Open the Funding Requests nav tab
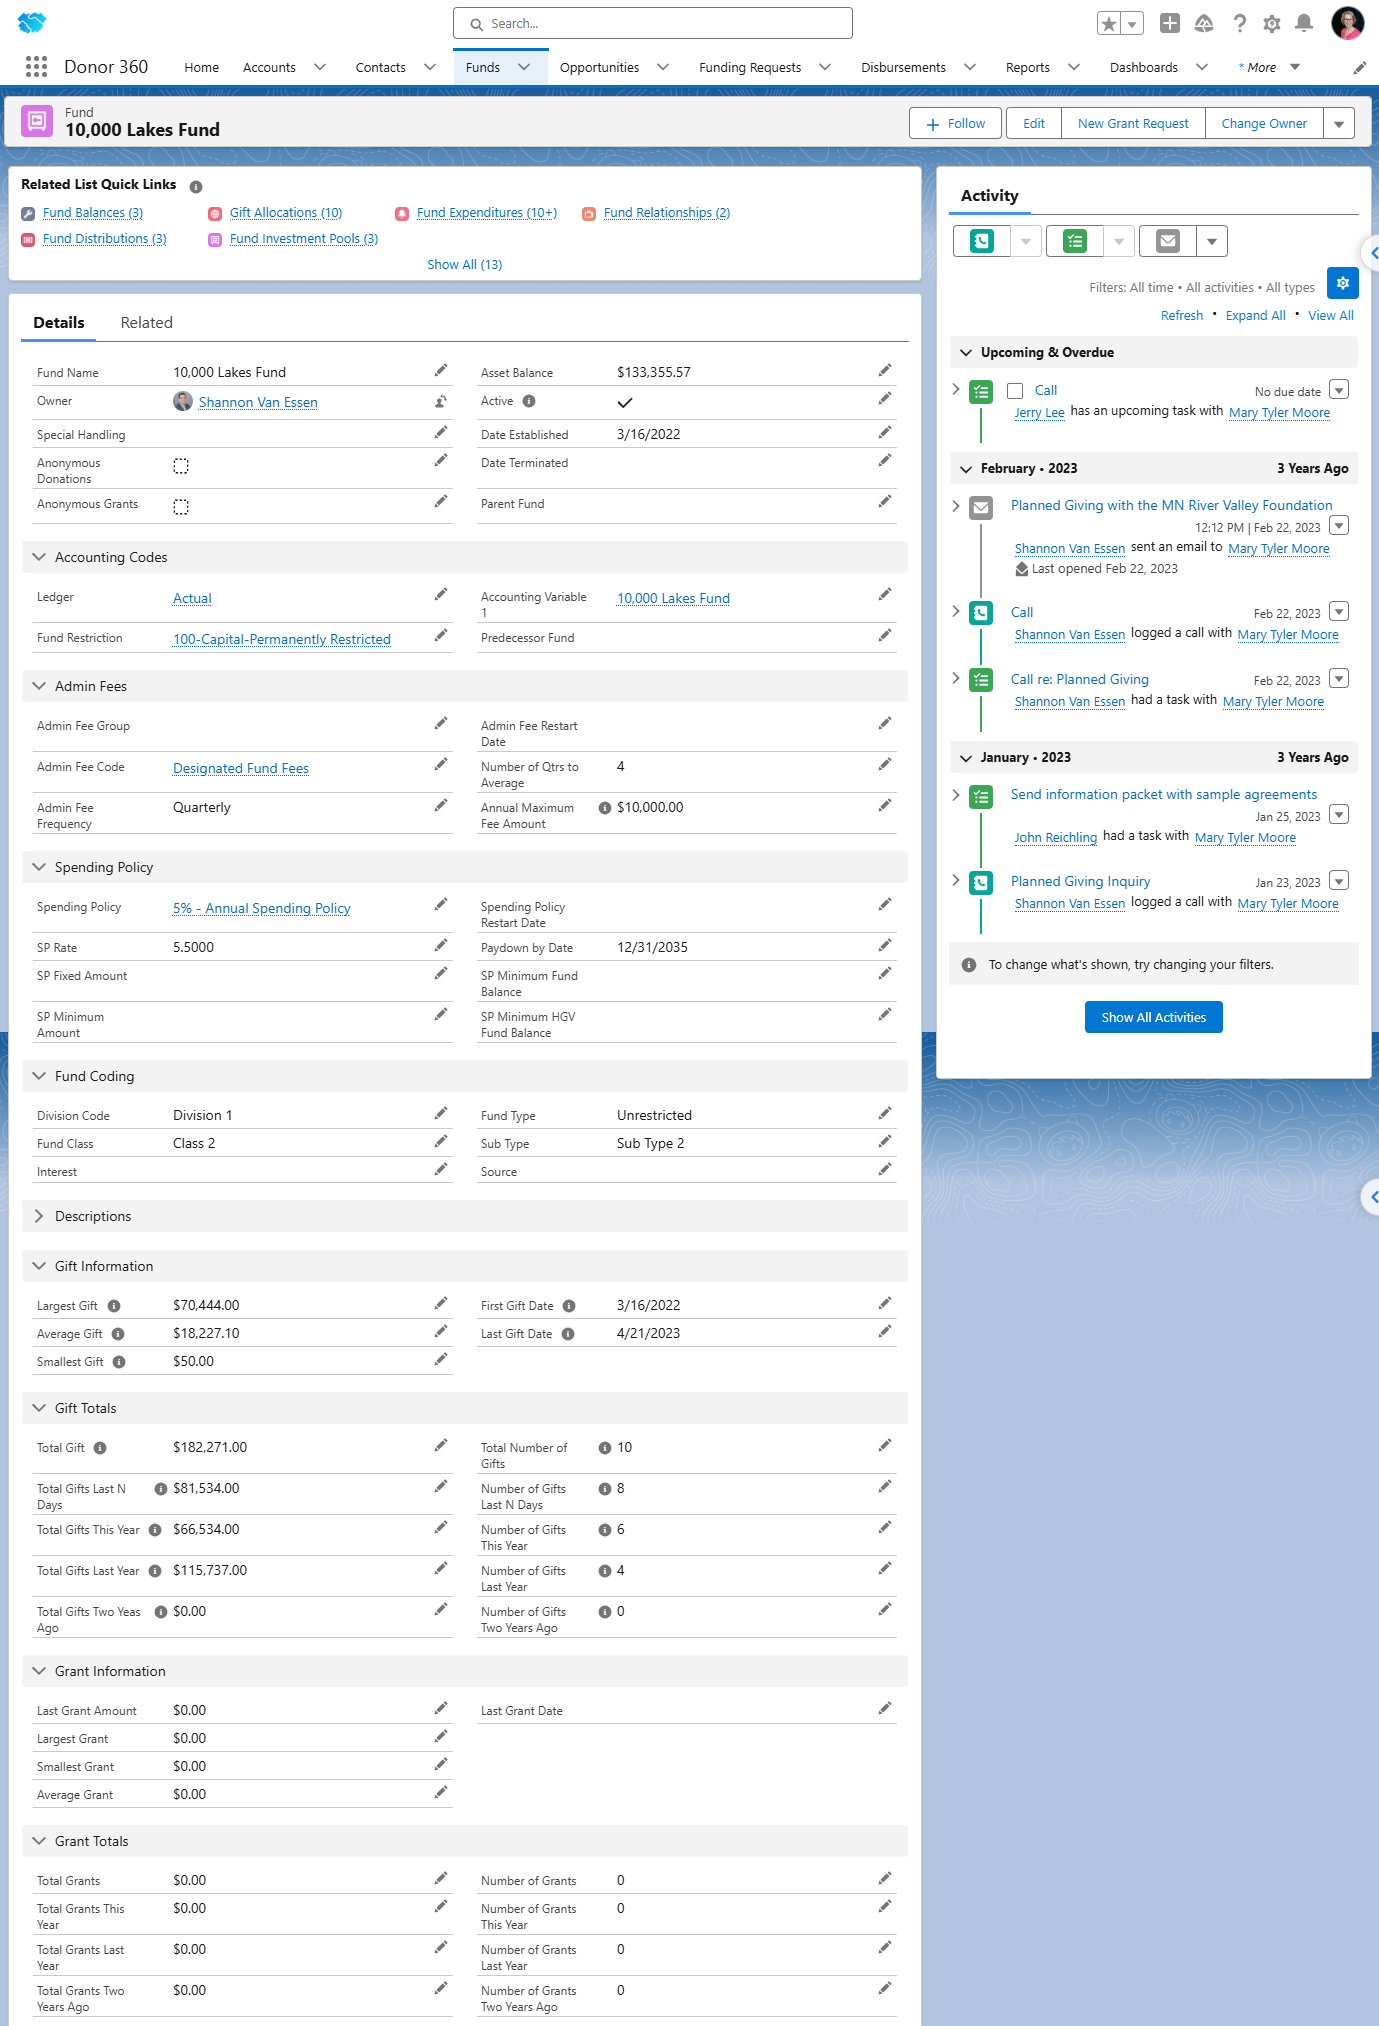The height and width of the screenshot is (2026, 1379). pos(750,68)
